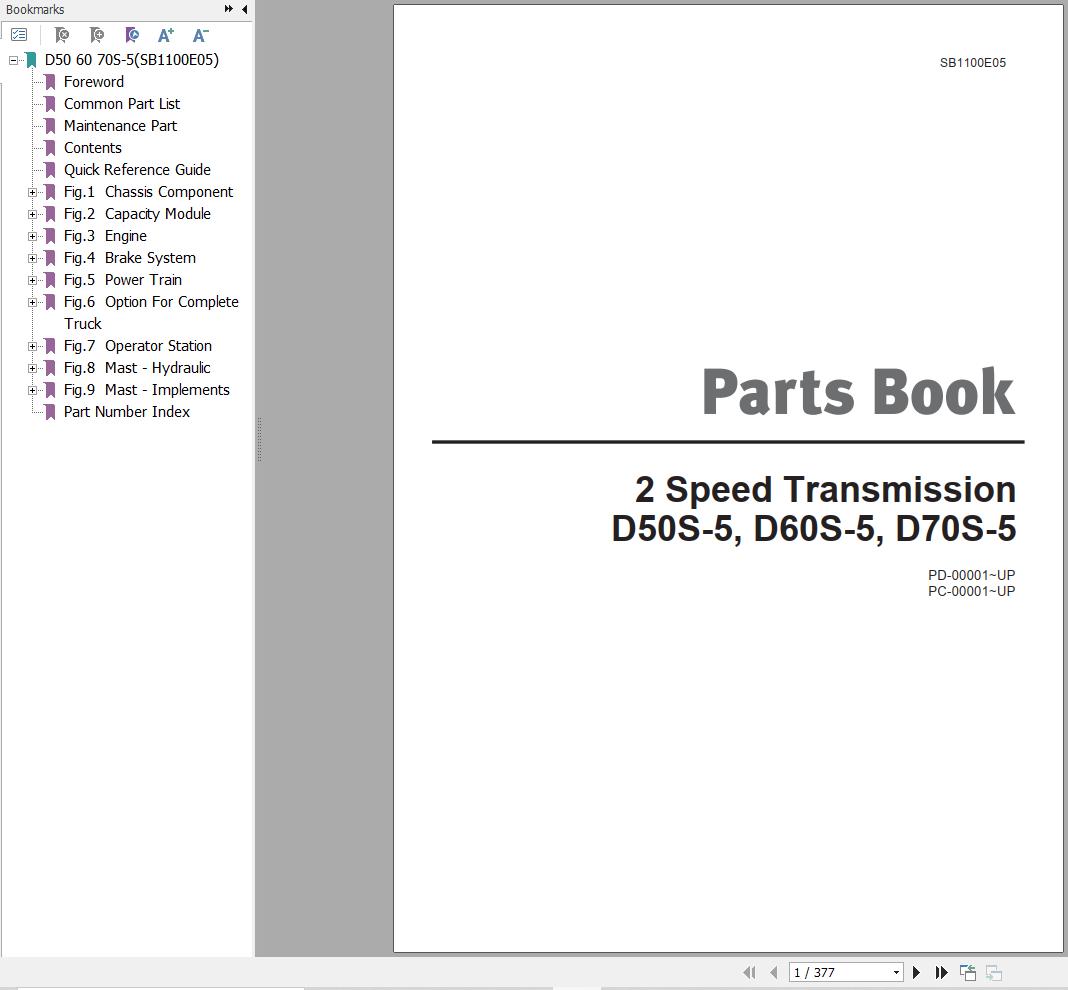This screenshot has height=990, width=1068.
Task: Select Fig.9 Mast - Implements bookmark text
Action: pyautogui.click(x=146, y=390)
